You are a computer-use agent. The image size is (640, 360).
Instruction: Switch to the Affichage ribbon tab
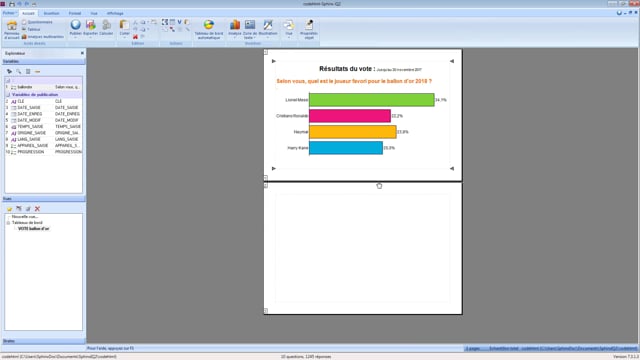(x=115, y=13)
